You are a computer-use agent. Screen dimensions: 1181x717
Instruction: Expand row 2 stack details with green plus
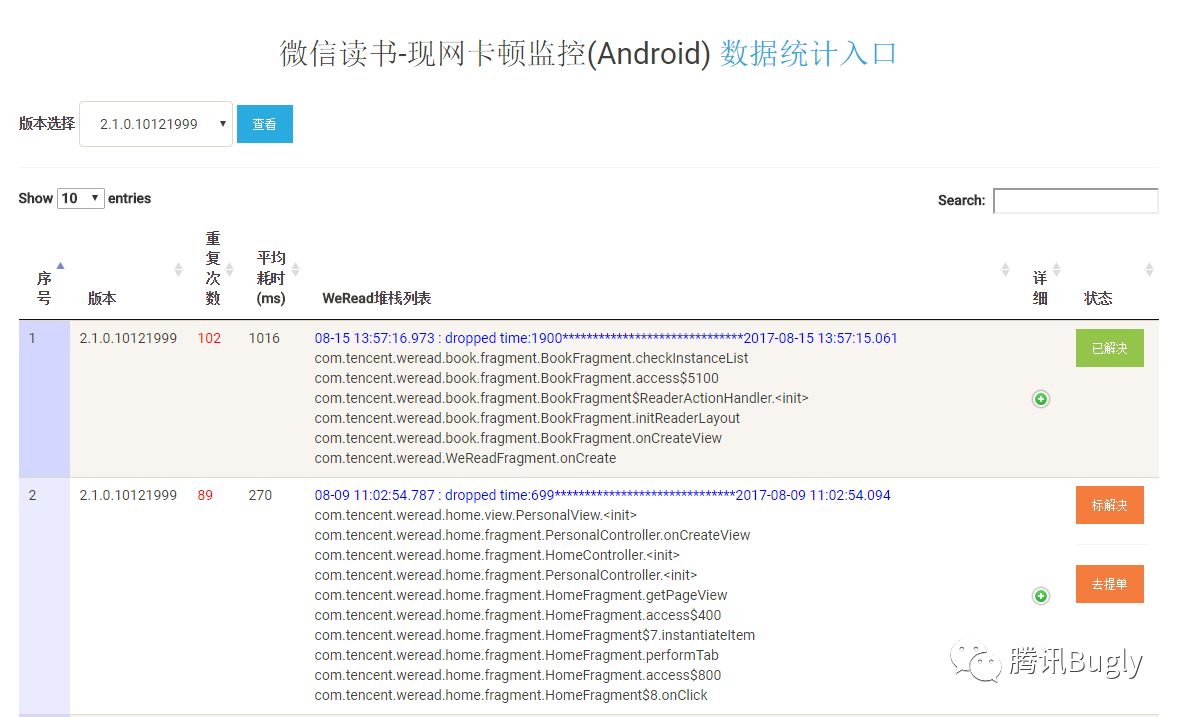click(1041, 595)
